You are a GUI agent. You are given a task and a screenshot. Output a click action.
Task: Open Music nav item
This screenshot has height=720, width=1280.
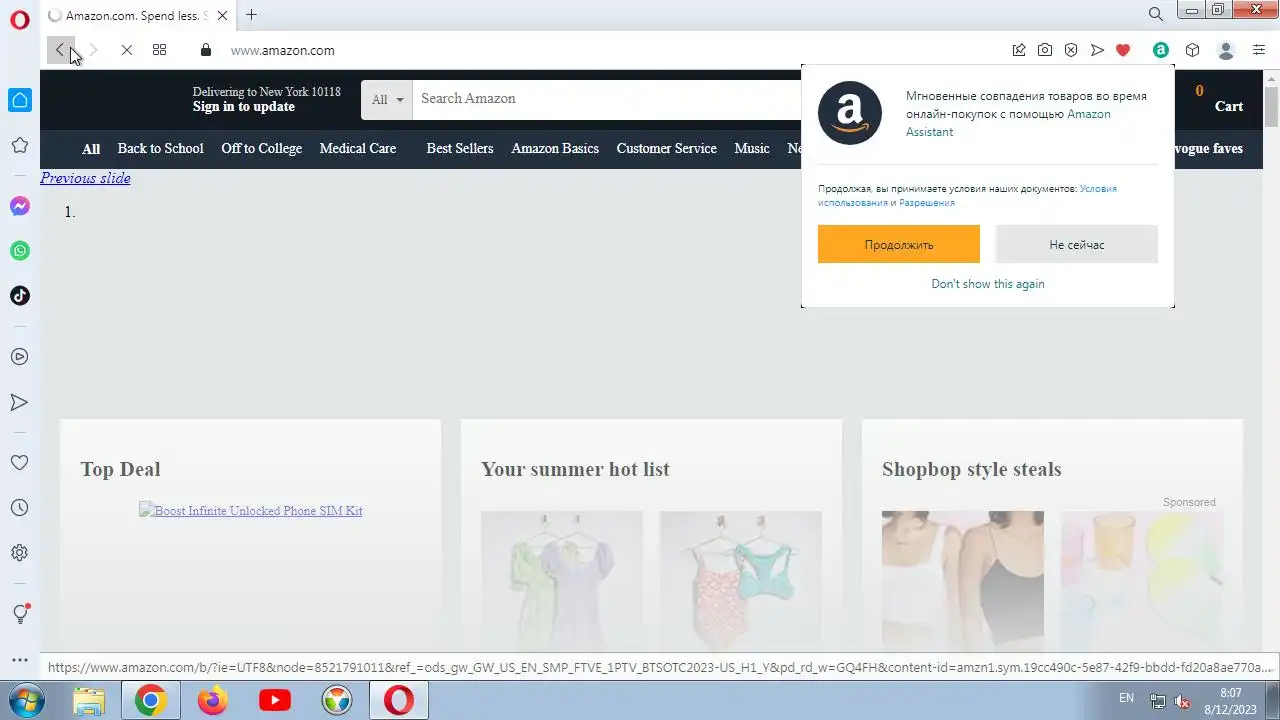click(752, 148)
